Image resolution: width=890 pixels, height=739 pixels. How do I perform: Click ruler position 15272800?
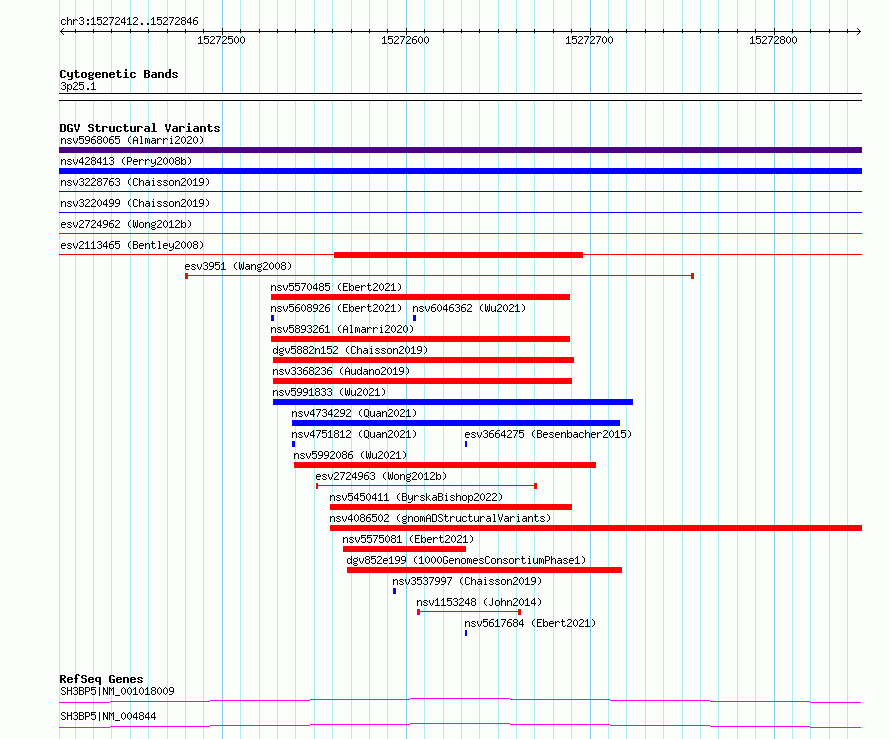pos(773,40)
